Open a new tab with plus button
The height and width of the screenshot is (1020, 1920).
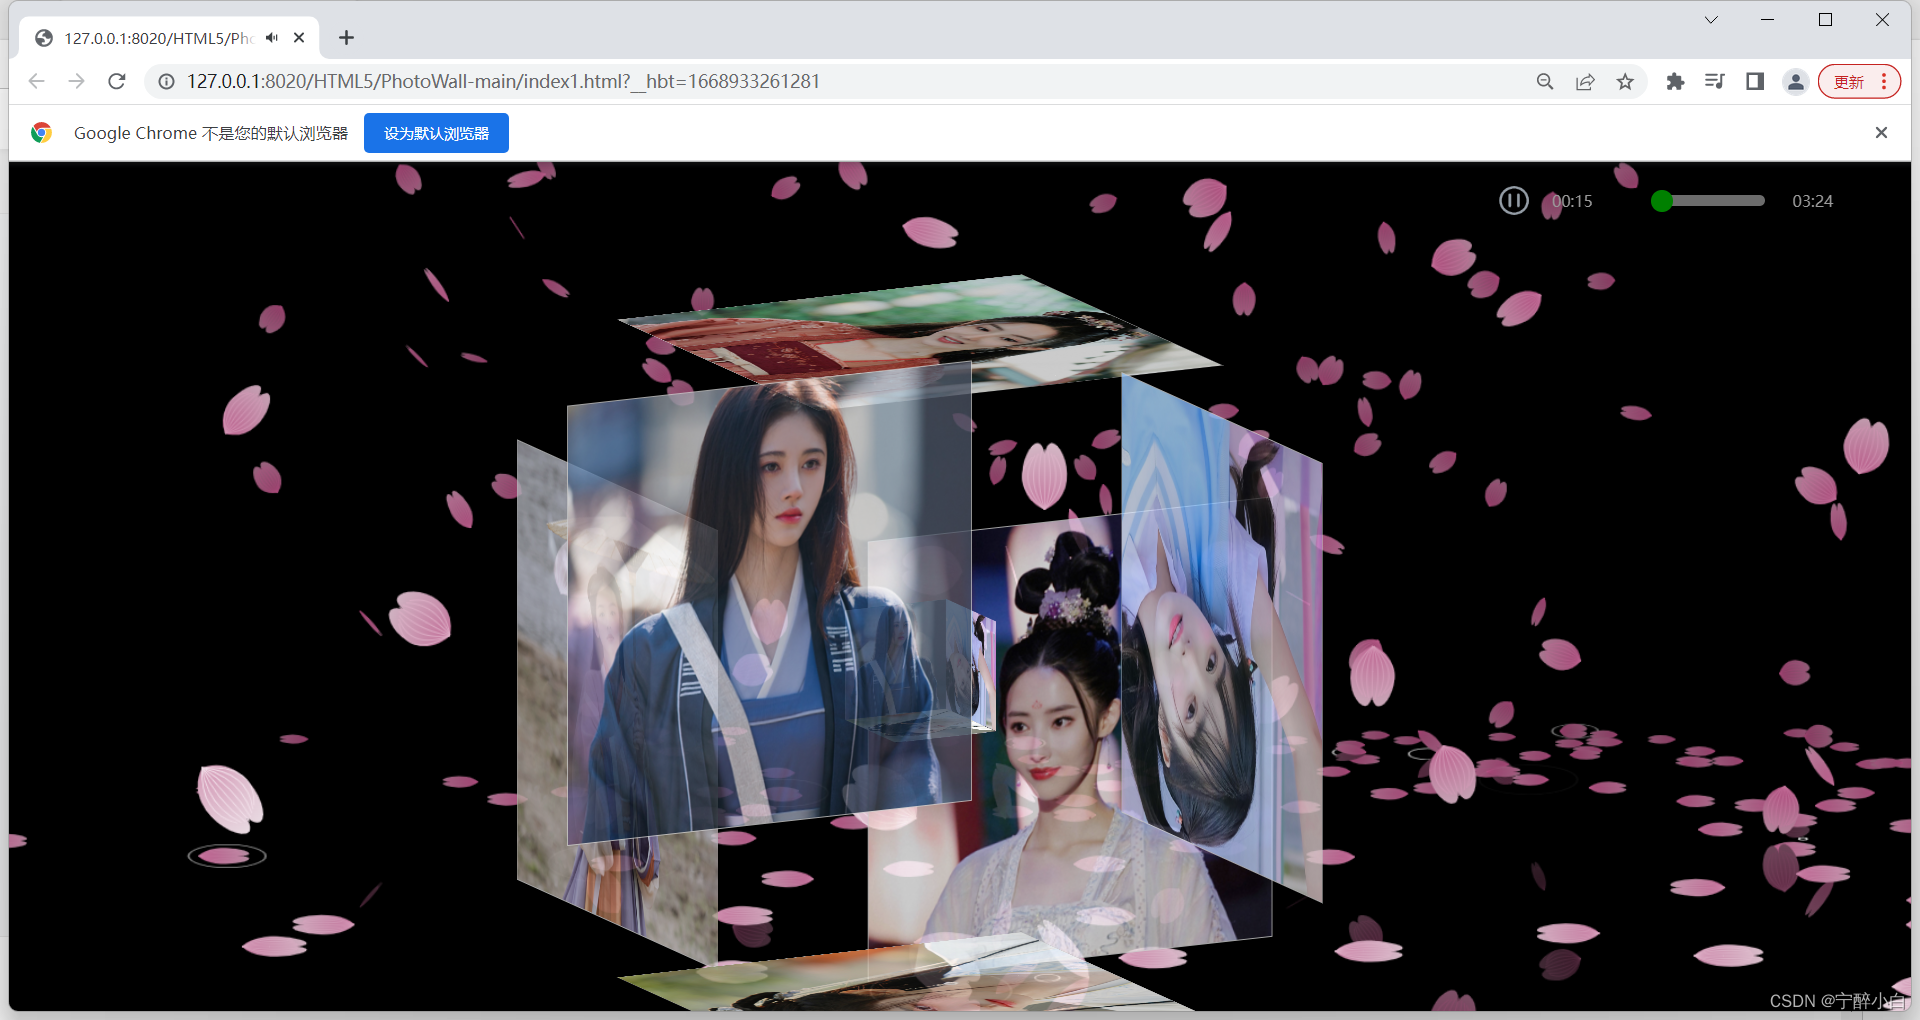[346, 38]
